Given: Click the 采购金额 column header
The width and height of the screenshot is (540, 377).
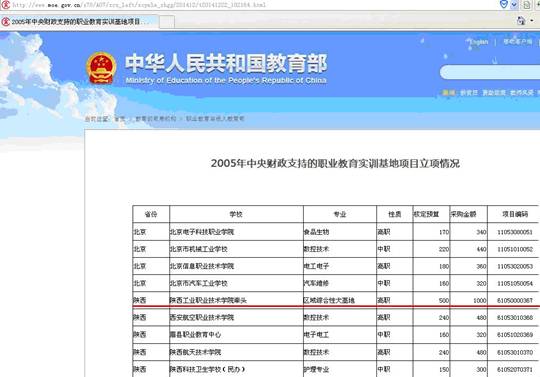Looking at the screenshot, I should pyautogui.click(x=464, y=214).
